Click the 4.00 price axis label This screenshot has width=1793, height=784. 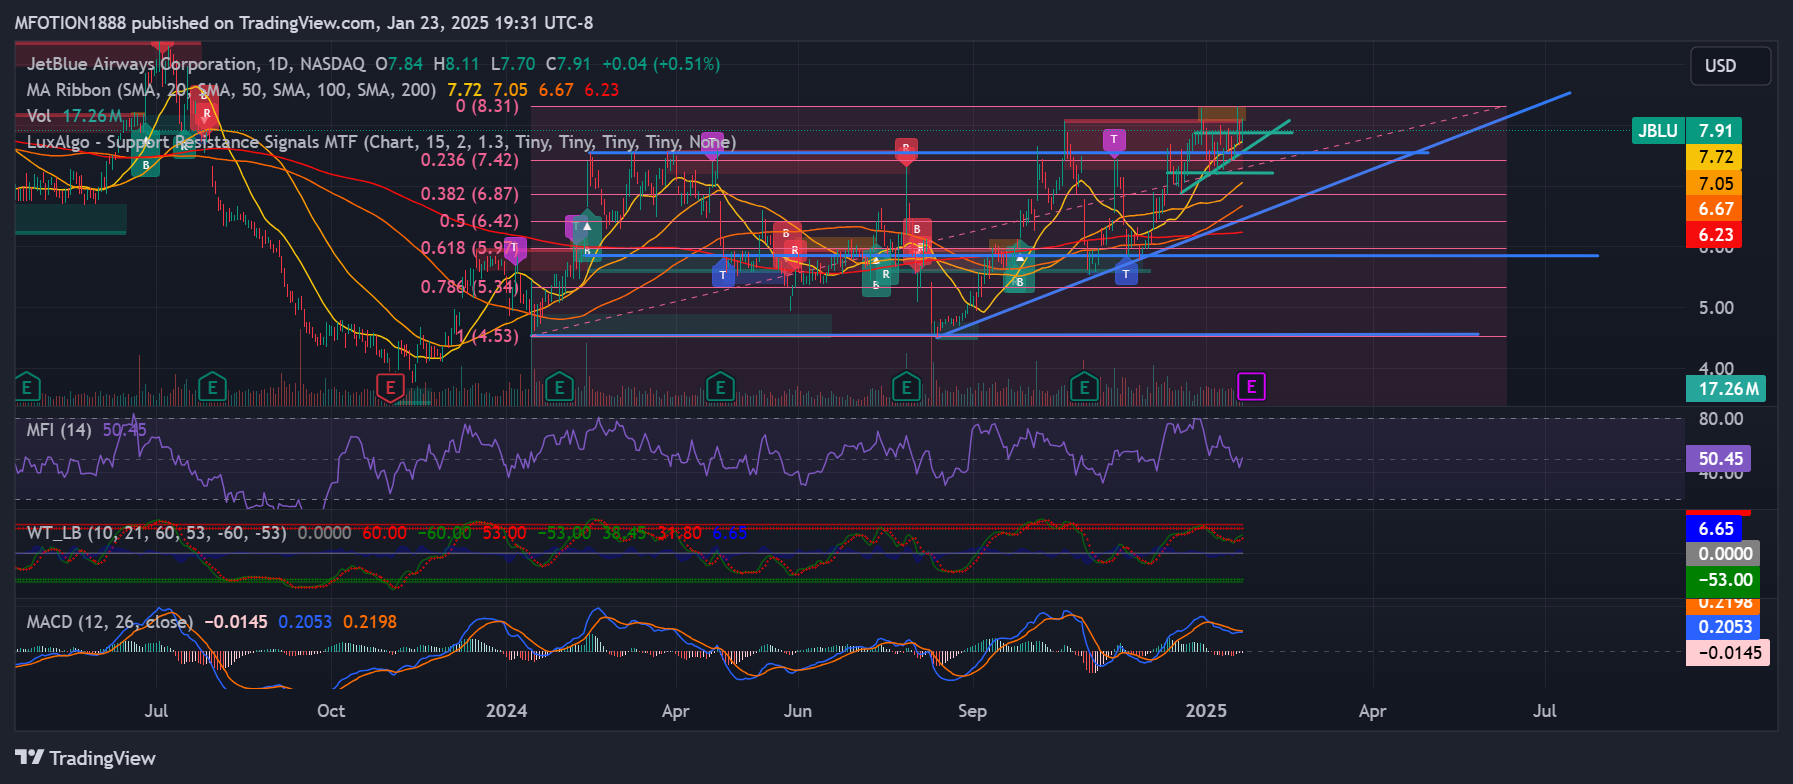1716,369
